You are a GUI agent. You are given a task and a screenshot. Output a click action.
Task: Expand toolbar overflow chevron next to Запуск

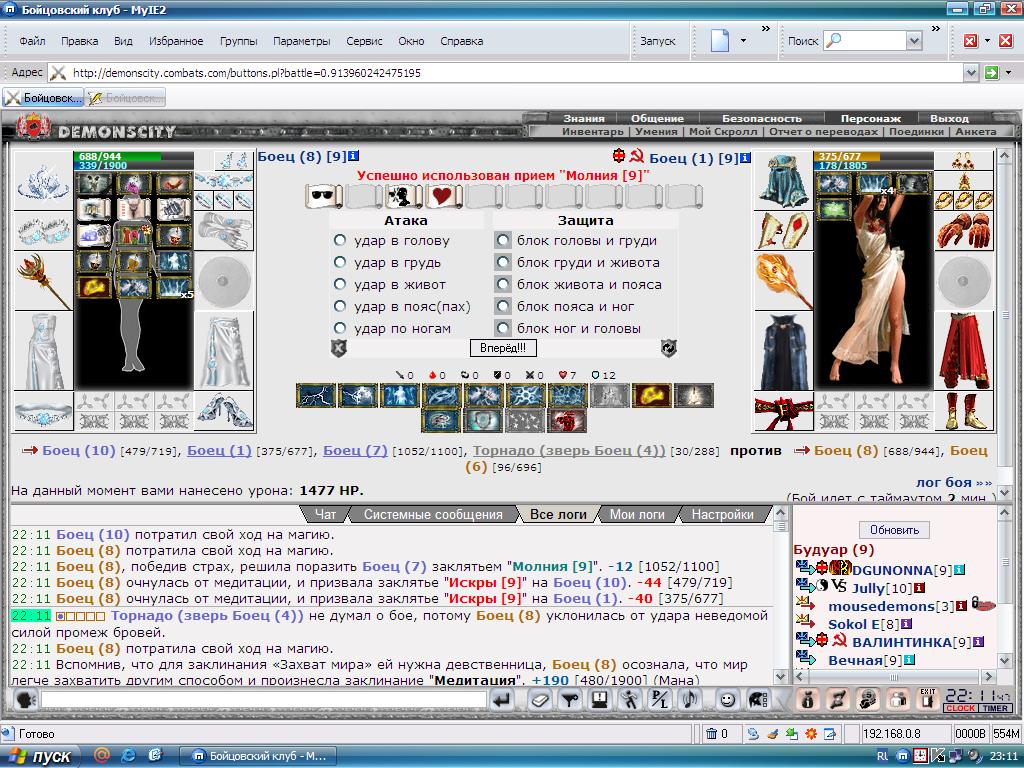click(x=765, y=29)
